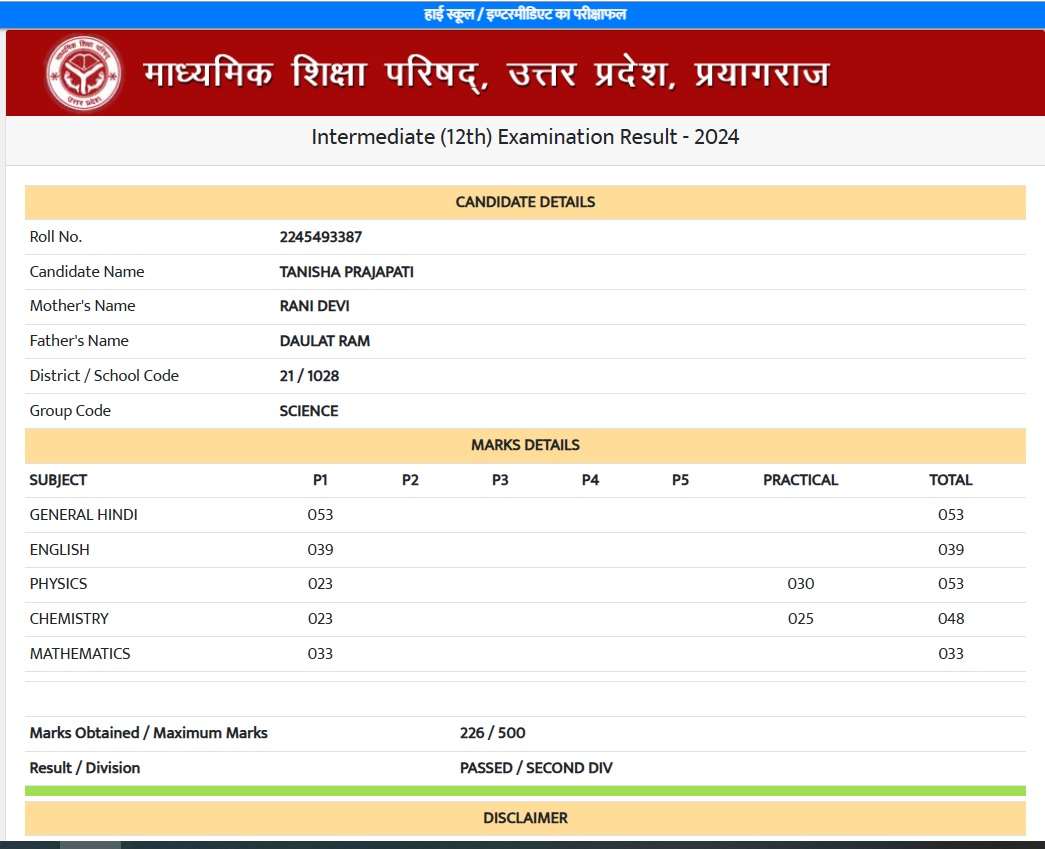
Task: Click the 'P3' column header
Action: [x=501, y=480]
